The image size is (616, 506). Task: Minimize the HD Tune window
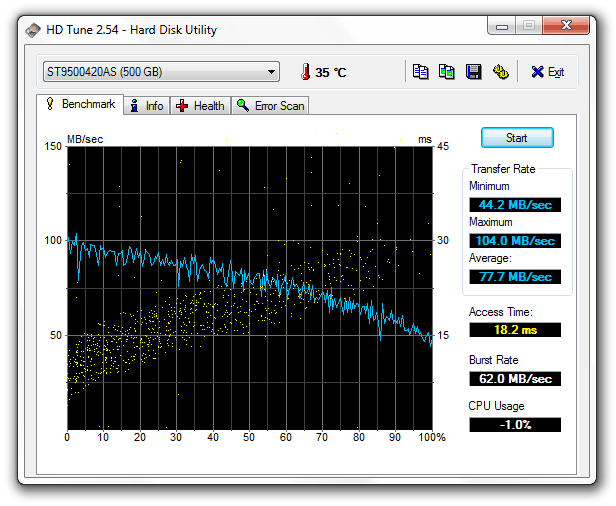tap(502, 26)
